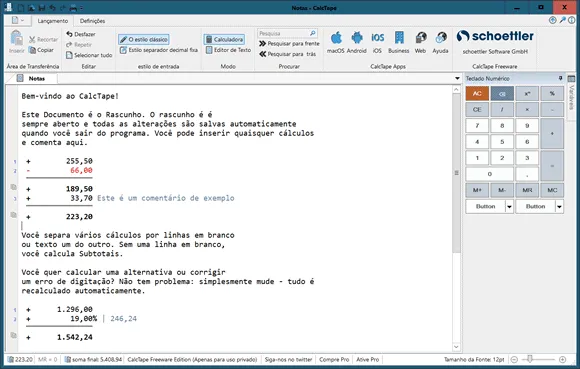580x369 pixels.
Task: Click the MR memory recall button
Action: coord(527,190)
